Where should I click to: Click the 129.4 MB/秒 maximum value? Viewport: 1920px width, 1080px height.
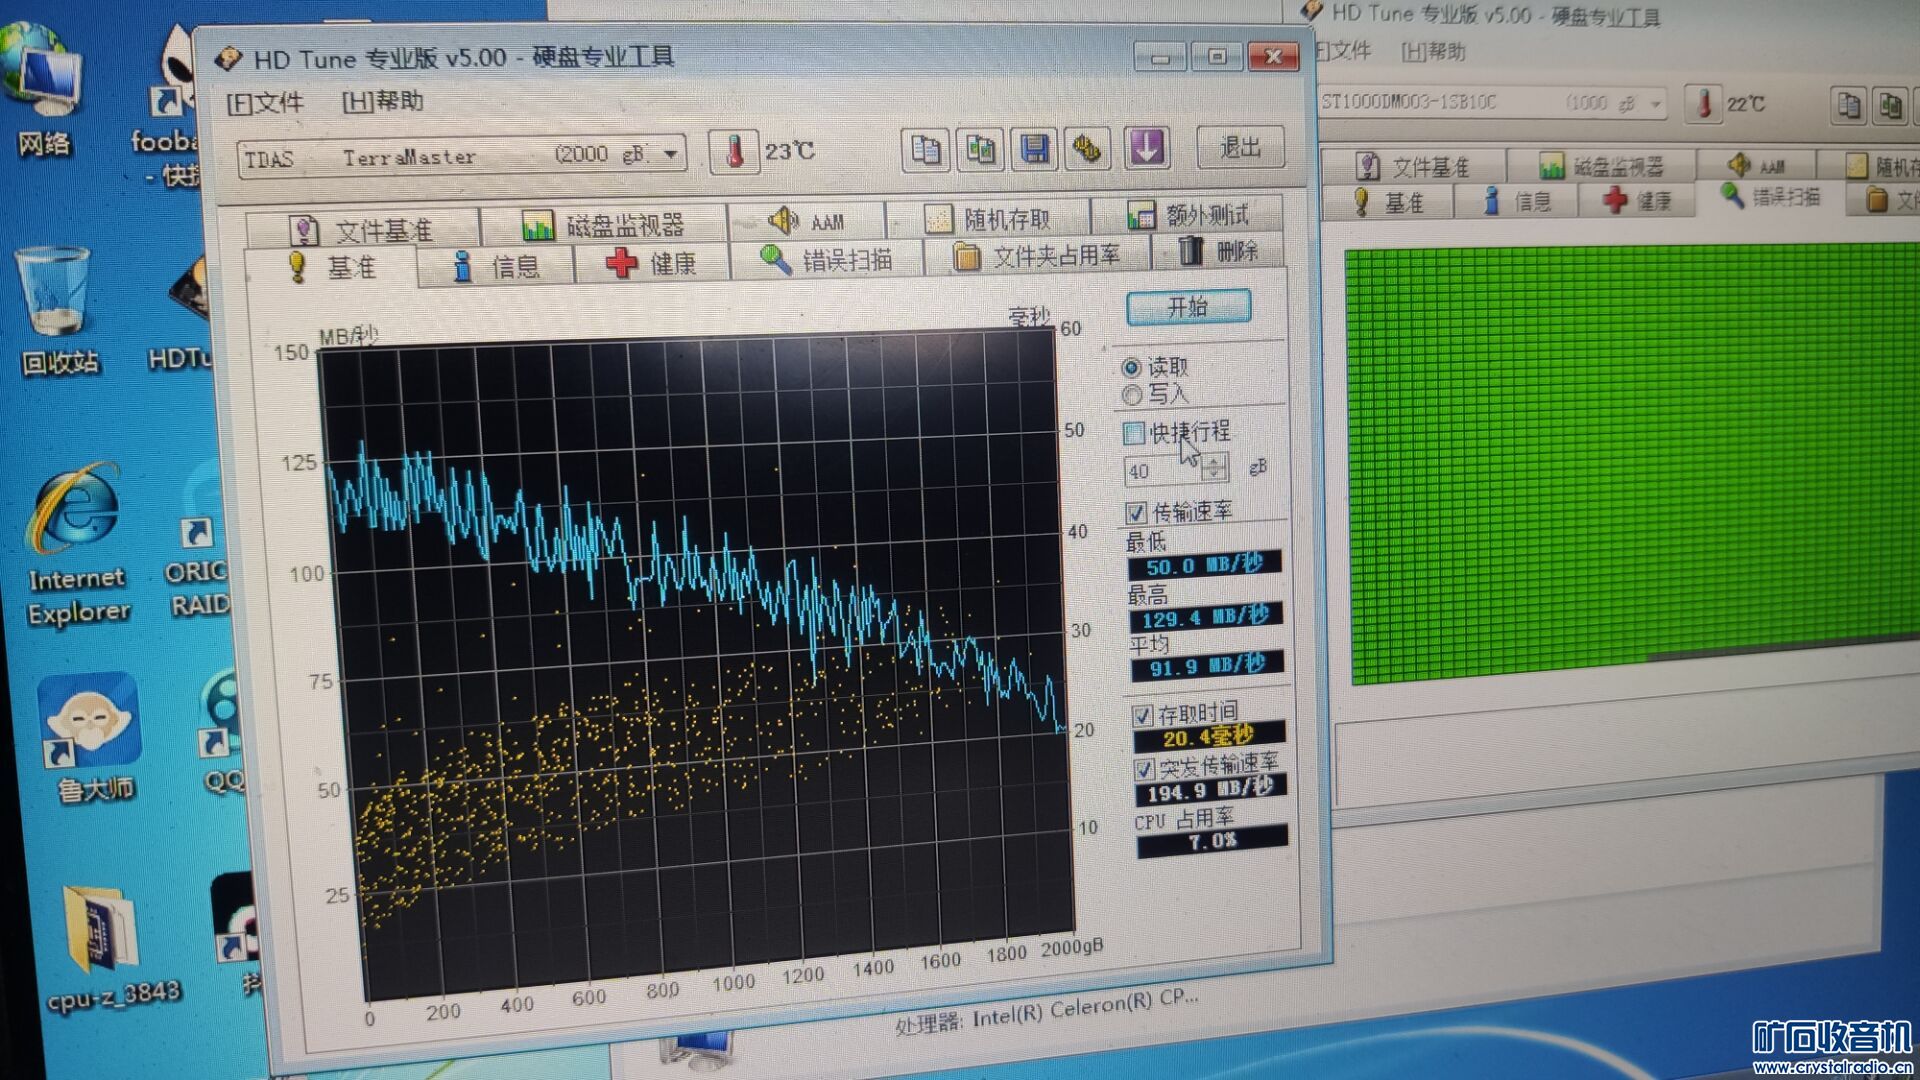[1206, 617]
